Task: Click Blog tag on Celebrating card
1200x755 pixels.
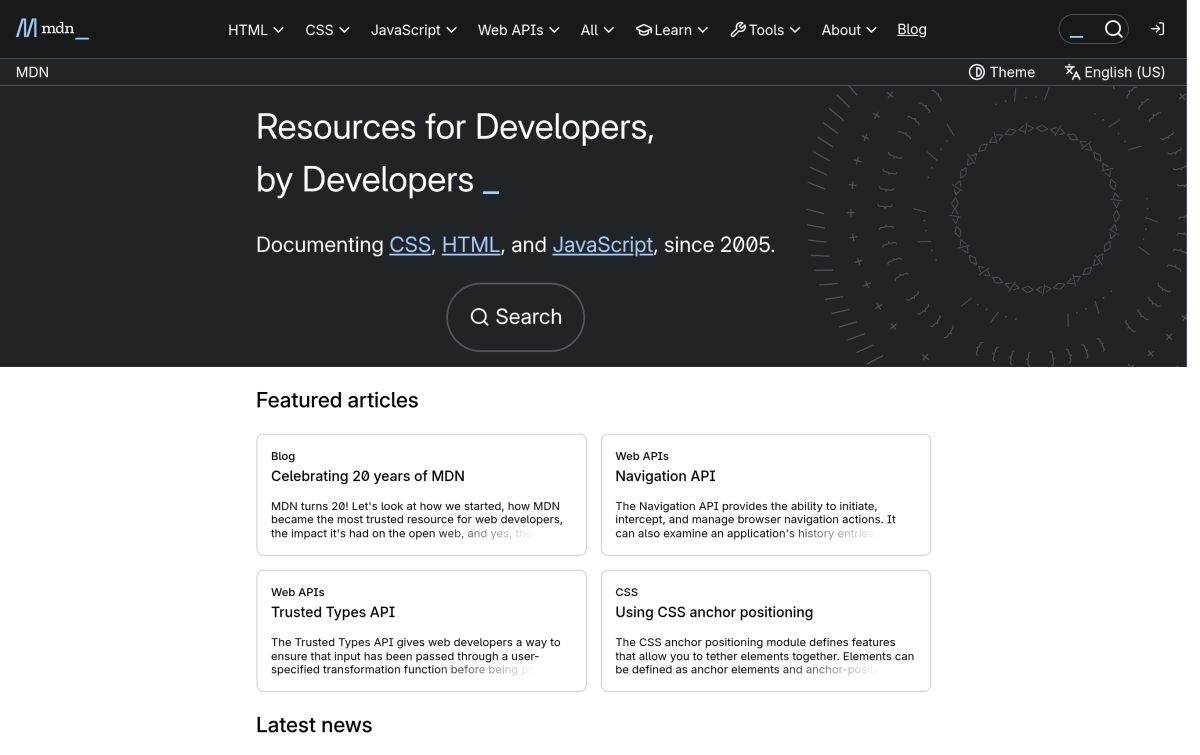Action: [x=283, y=456]
